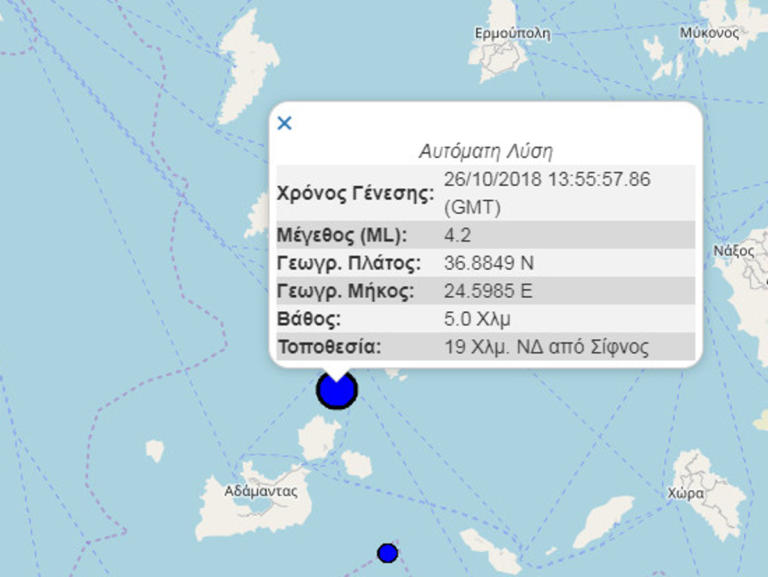768x577 pixels.
Task: Click the Νάξος map label
Action: click(733, 251)
